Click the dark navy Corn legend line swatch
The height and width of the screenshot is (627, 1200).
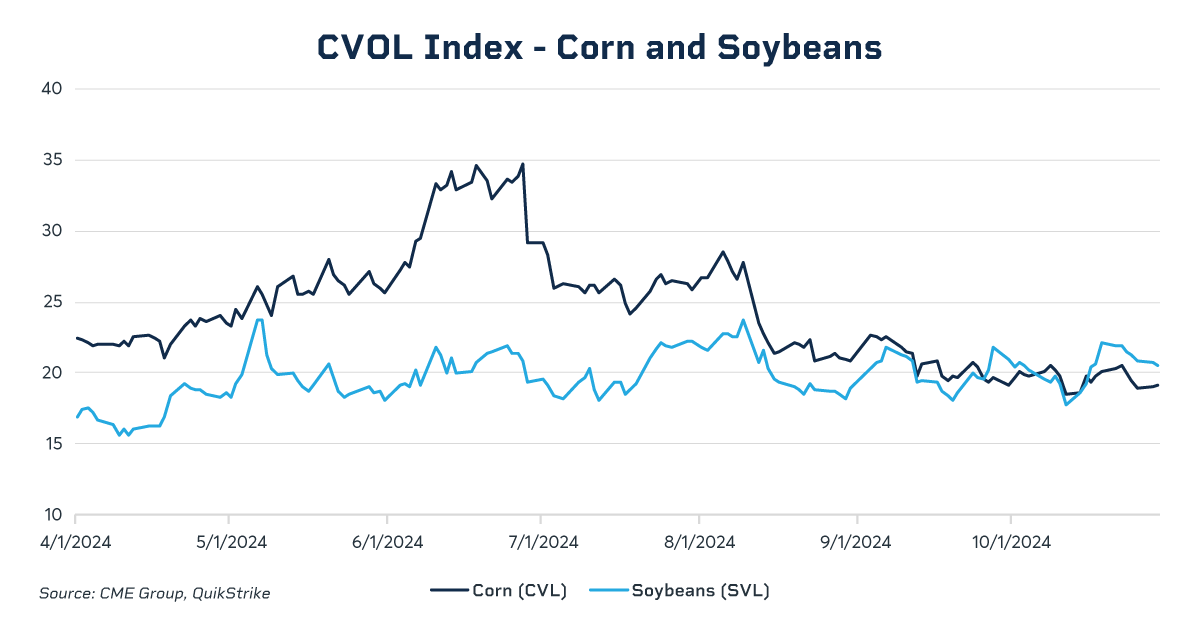tap(449, 591)
